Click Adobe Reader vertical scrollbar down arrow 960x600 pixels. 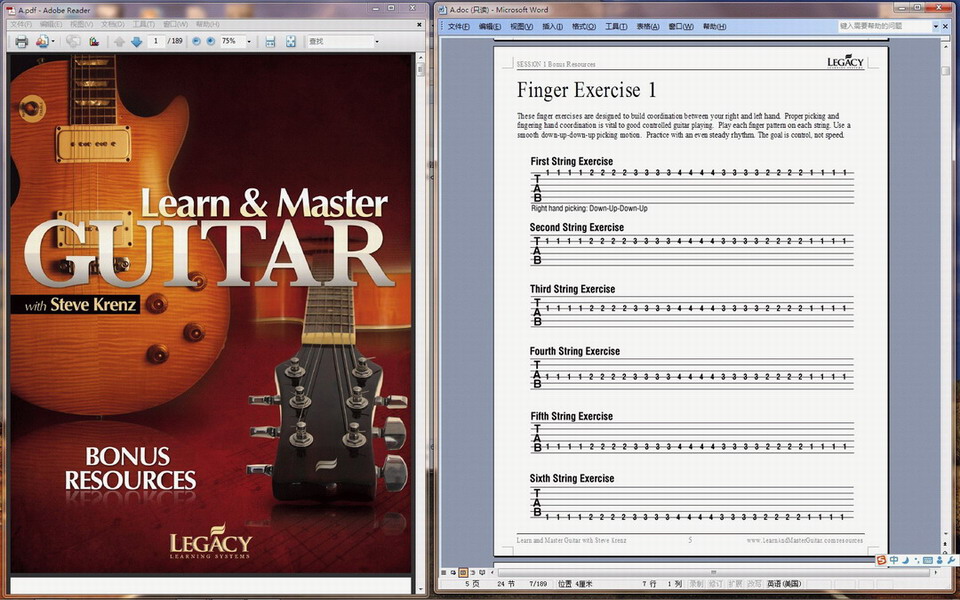[x=420, y=590]
